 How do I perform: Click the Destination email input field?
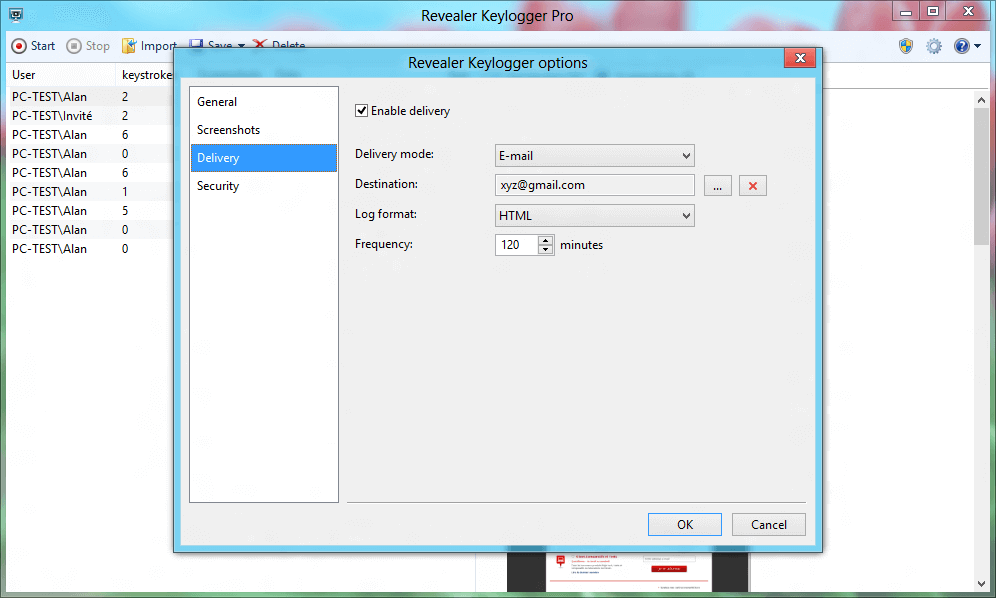[594, 185]
